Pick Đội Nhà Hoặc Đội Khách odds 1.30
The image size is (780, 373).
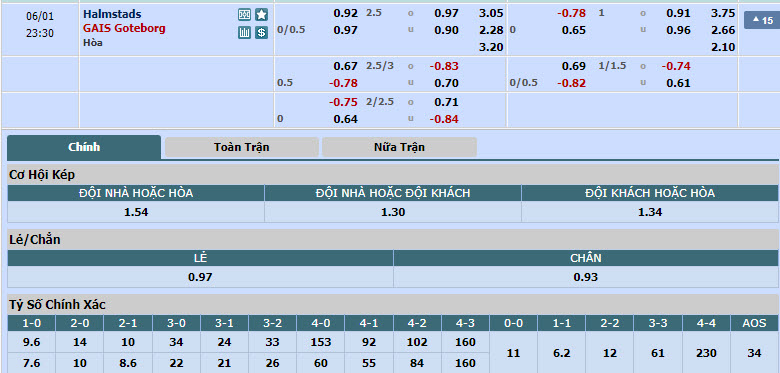(x=393, y=212)
